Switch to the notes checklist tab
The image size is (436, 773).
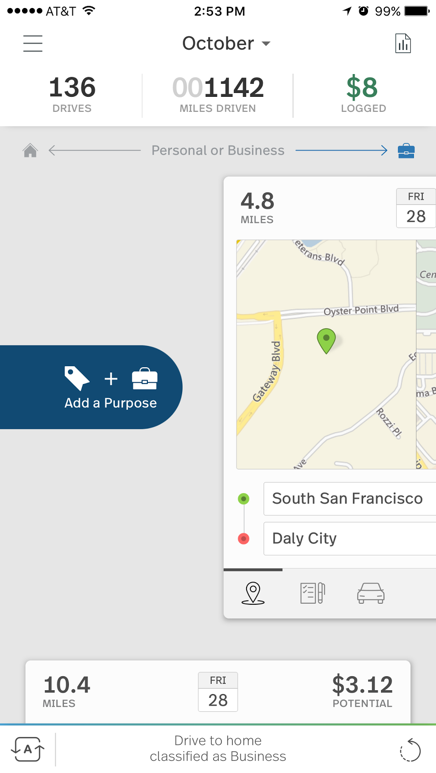point(313,593)
